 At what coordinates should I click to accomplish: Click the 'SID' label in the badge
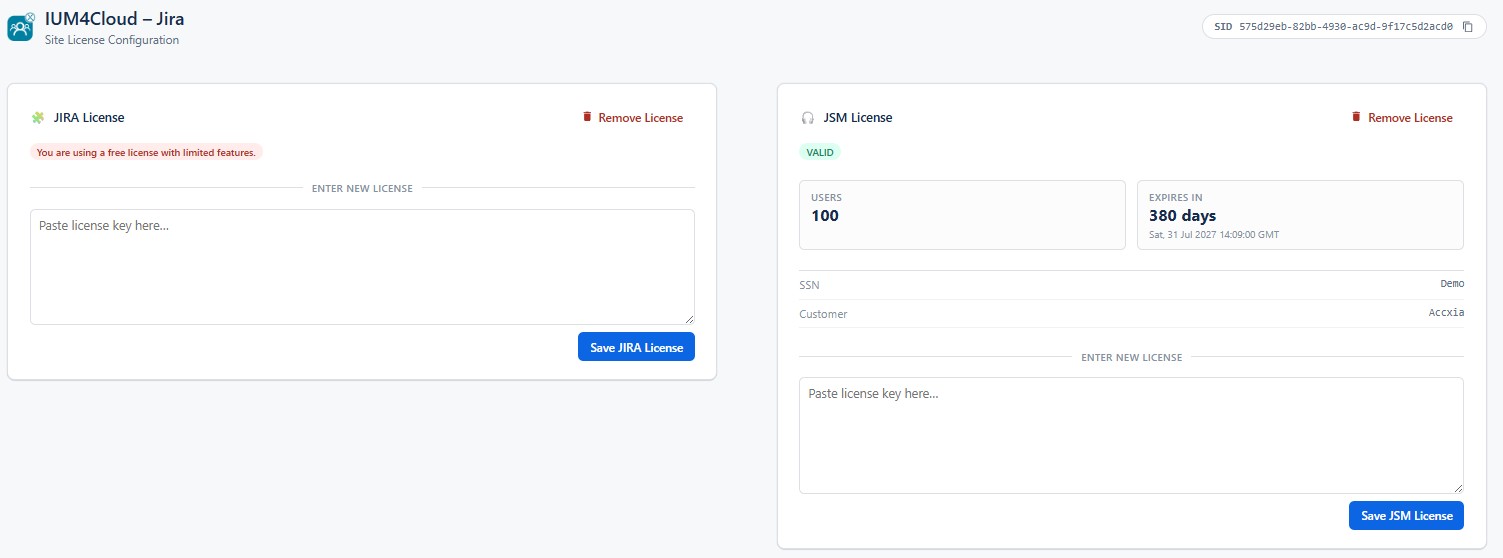(1223, 27)
